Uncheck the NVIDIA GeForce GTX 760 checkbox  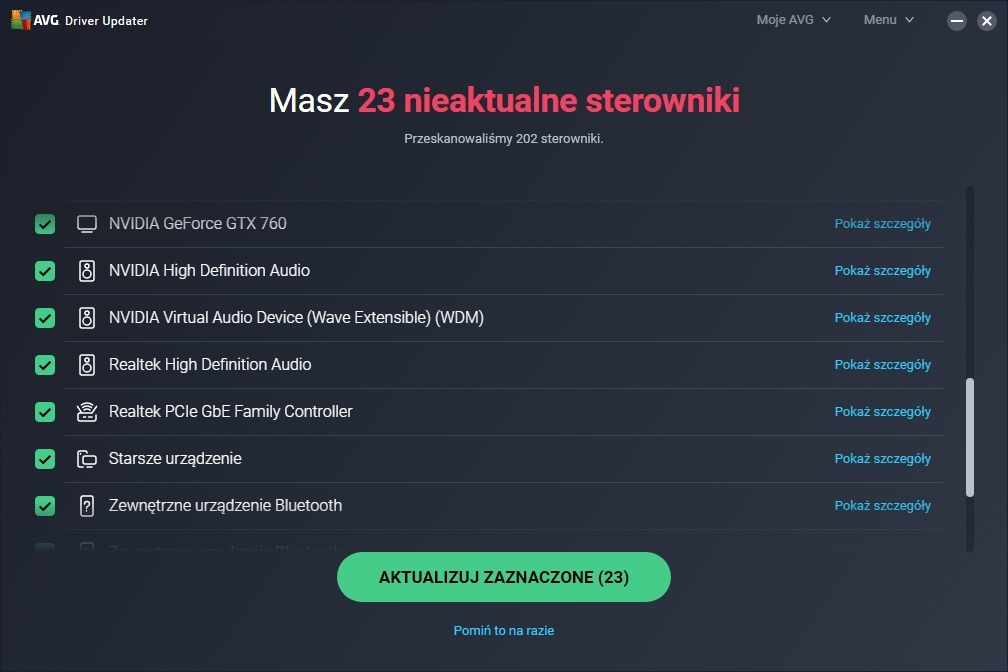tap(45, 224)
